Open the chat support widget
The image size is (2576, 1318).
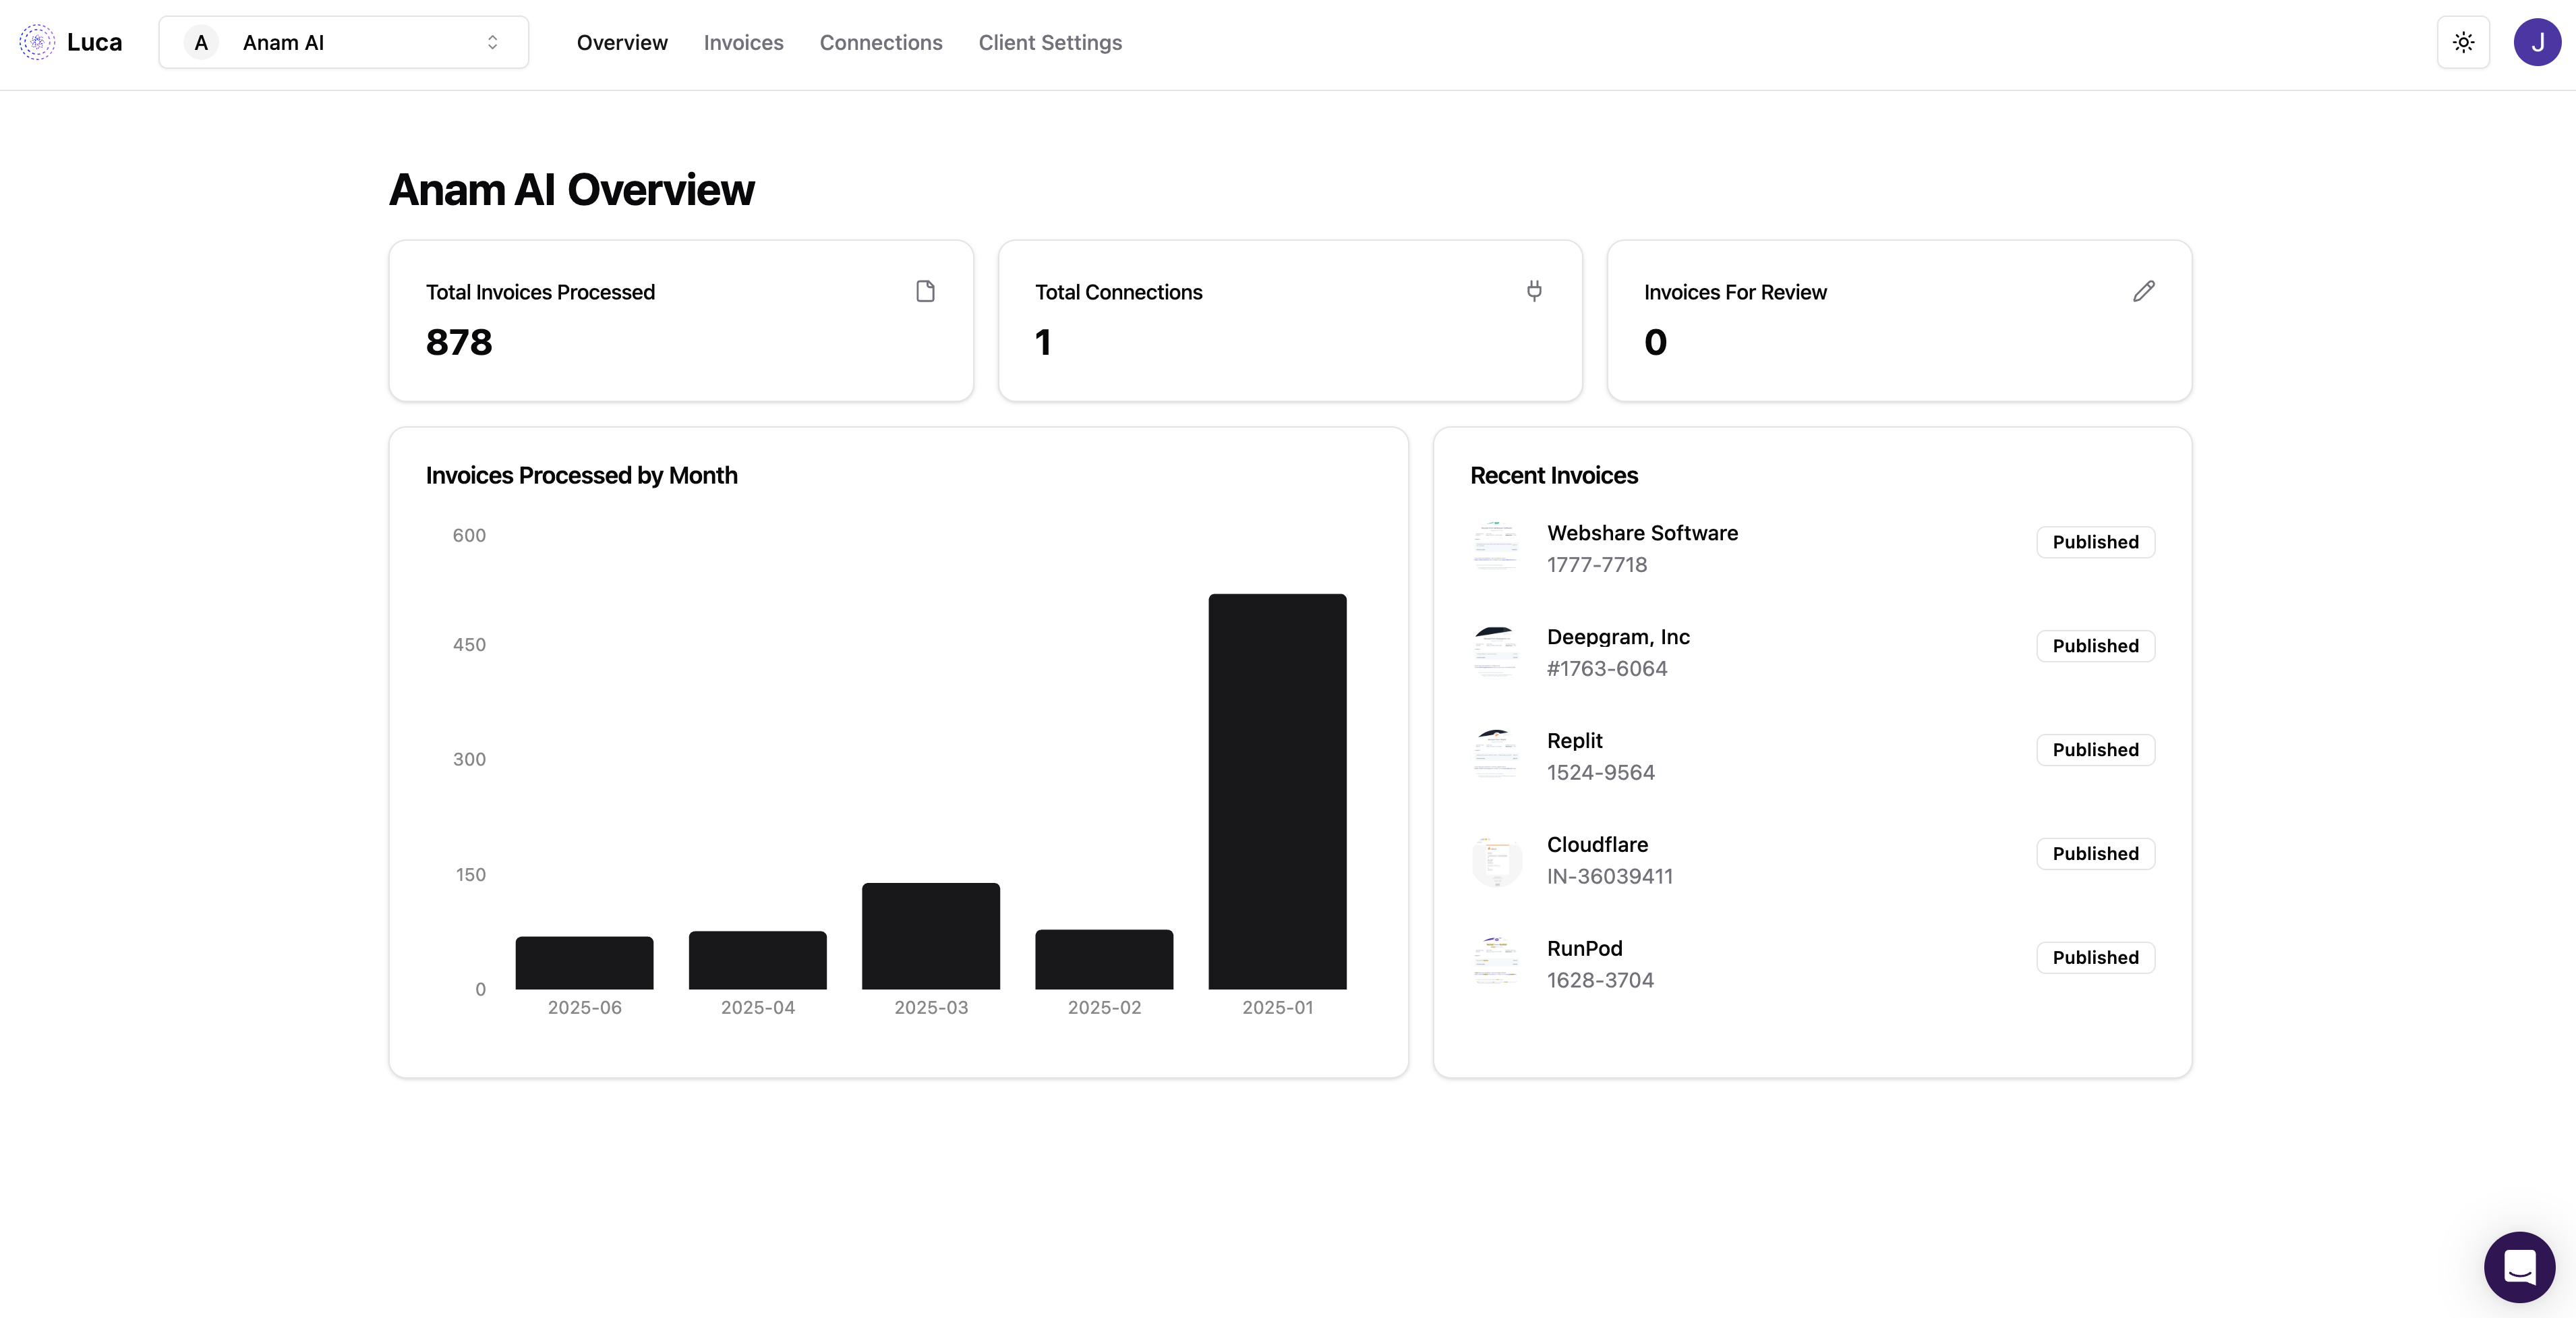click(x=2519, y=1266)
